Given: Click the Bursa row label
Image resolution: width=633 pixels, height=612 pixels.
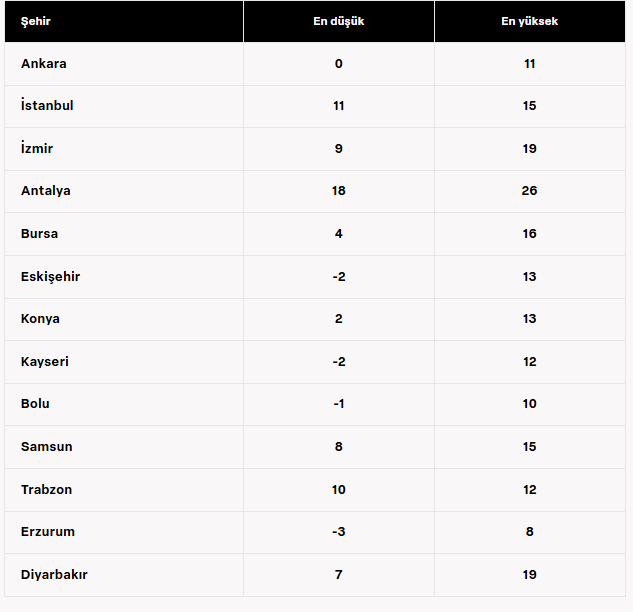Looking at the screenshot, I should click(x=40, y=234).
